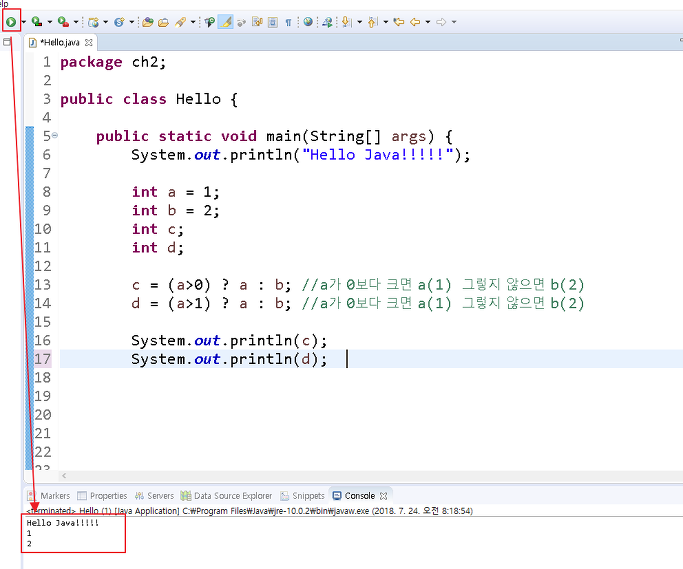Click the terminated Hello launch description text
Screen dimensions: 683x569
[250, 511]
